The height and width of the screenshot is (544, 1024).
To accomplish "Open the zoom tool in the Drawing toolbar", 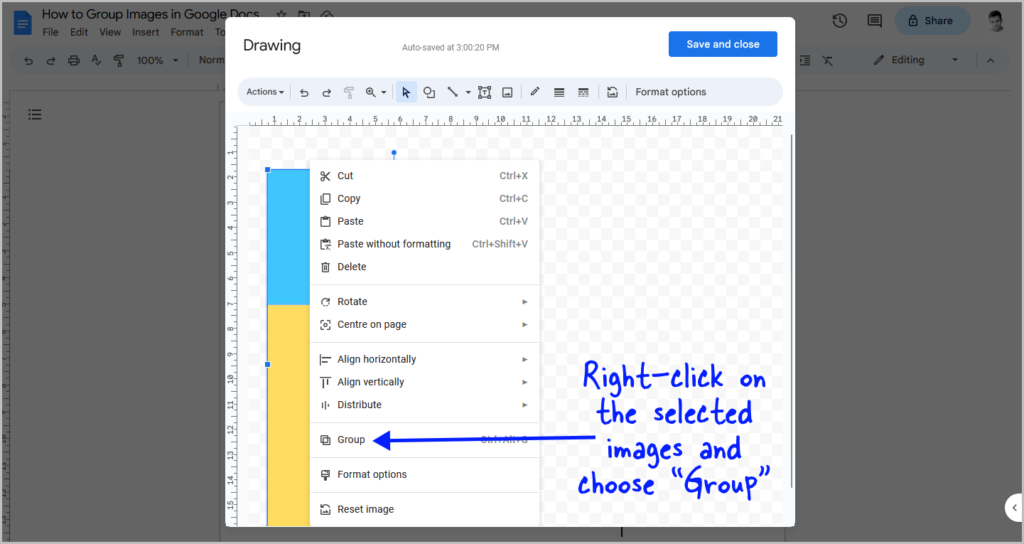I will [370, 92].
